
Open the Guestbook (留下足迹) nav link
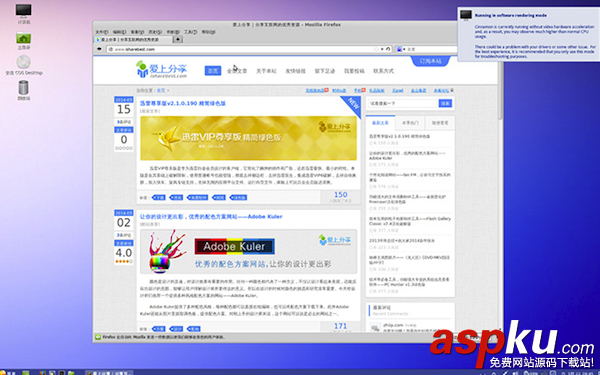(325, 71)
